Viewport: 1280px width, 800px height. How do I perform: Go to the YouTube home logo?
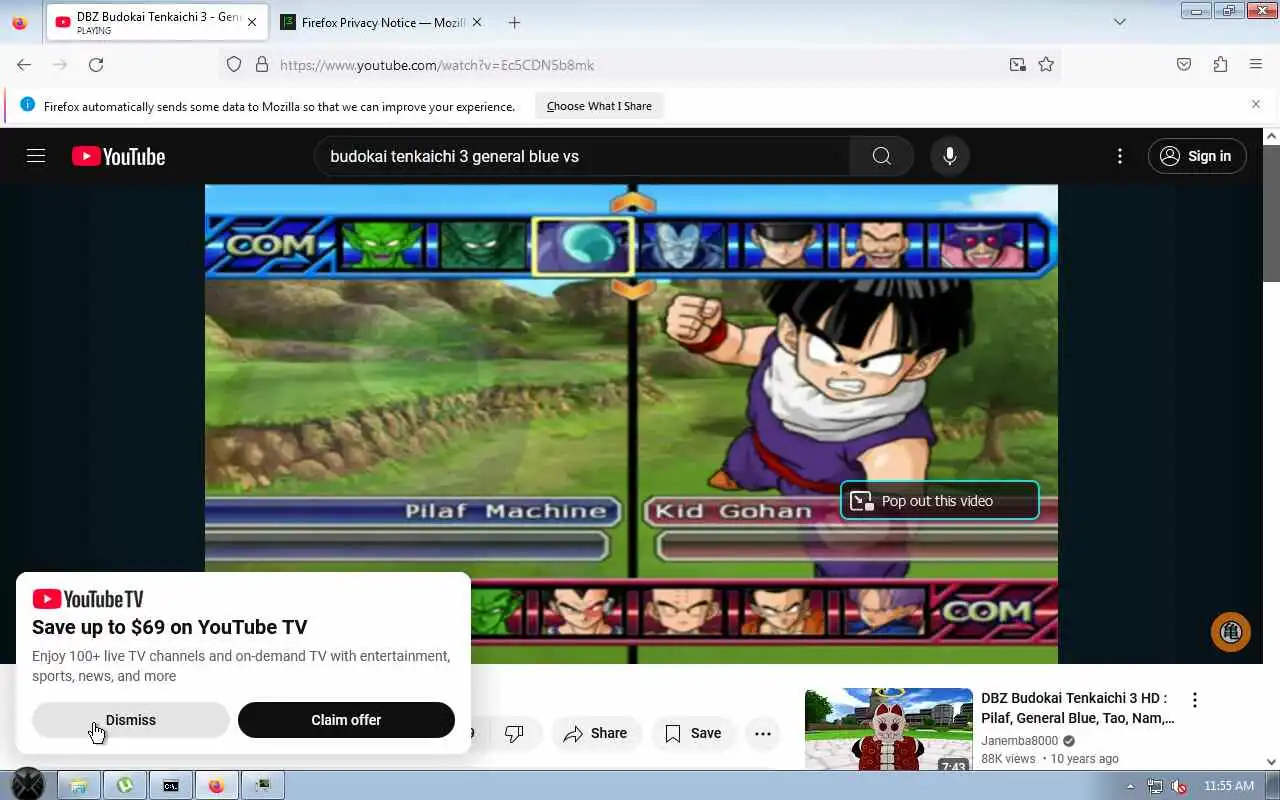point(118,156)
